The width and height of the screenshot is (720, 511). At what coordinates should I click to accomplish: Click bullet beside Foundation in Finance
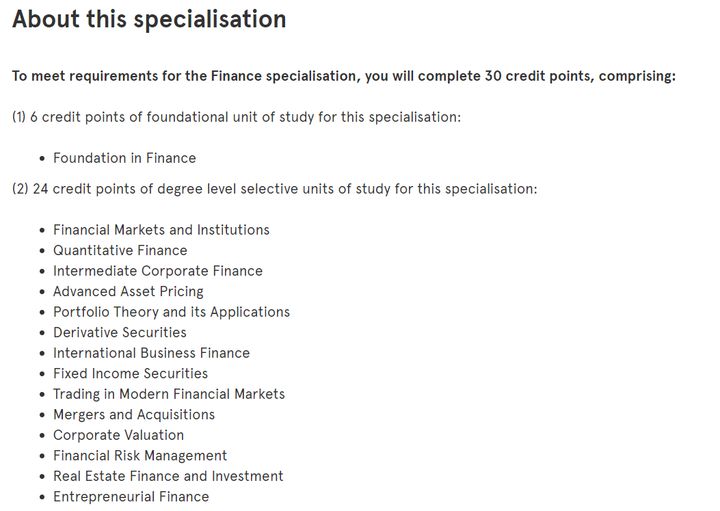click(43, 159)
